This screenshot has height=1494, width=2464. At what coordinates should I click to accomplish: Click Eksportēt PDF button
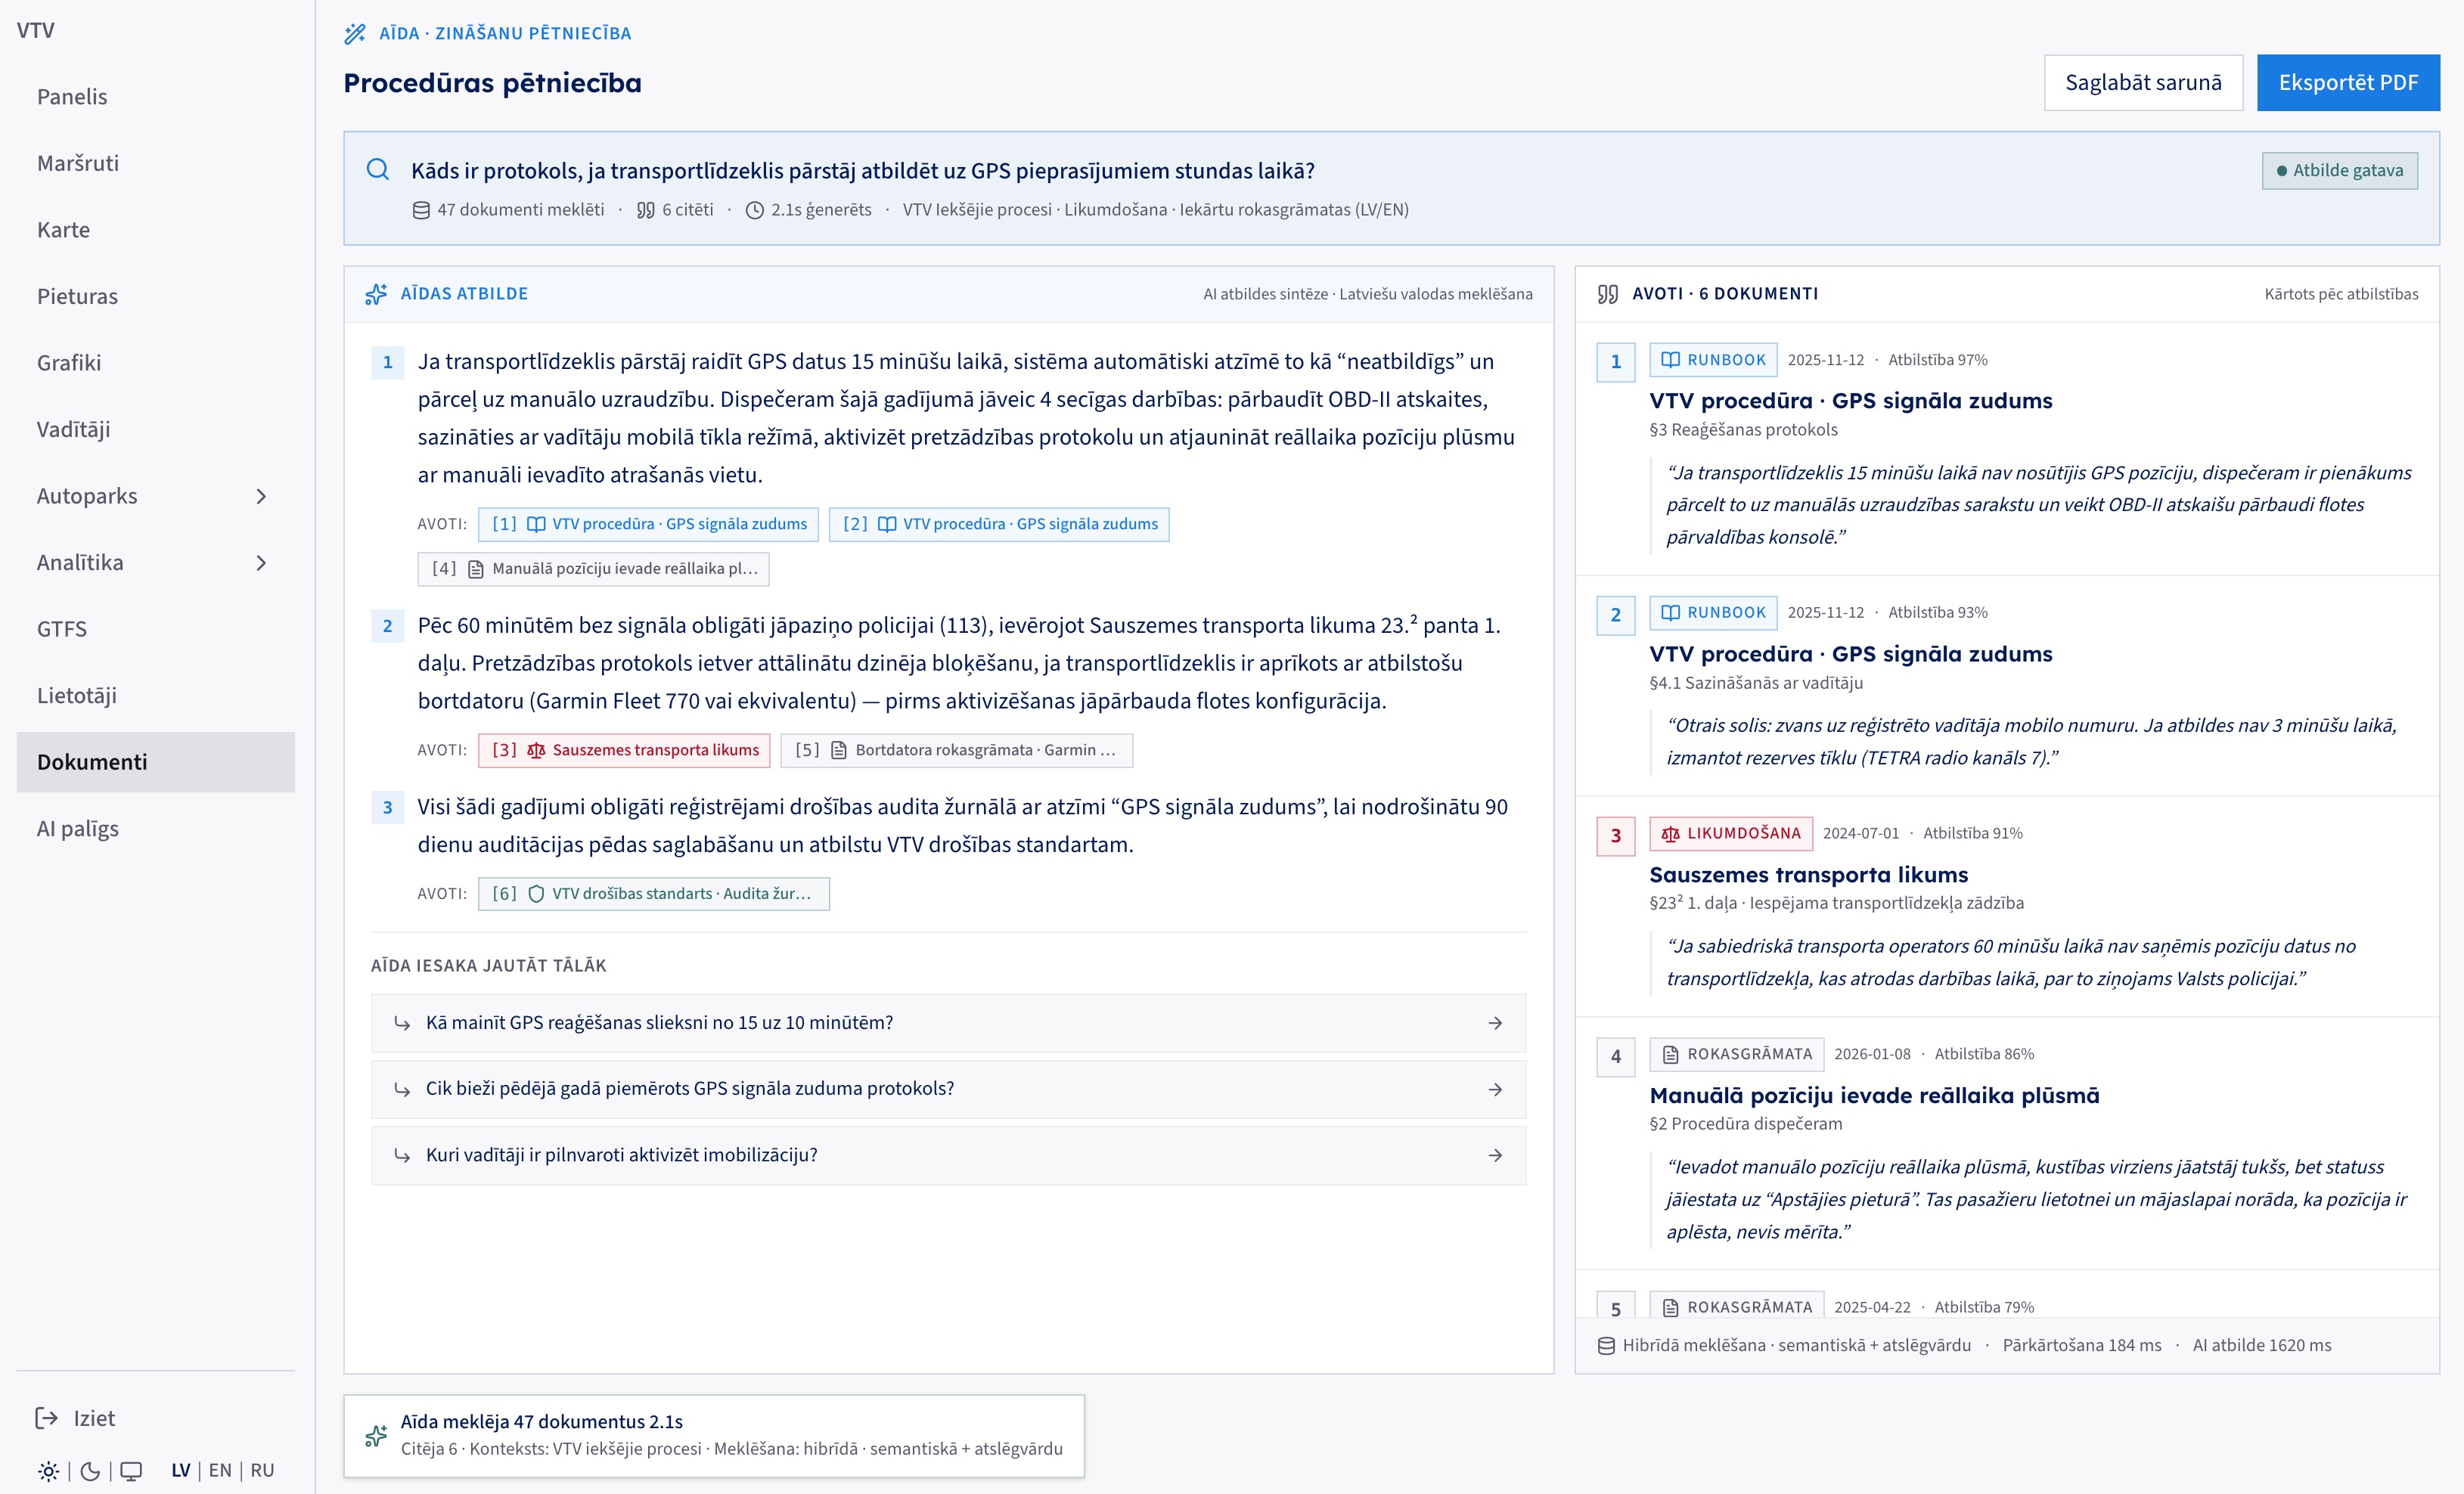(x=2348, y=82)
